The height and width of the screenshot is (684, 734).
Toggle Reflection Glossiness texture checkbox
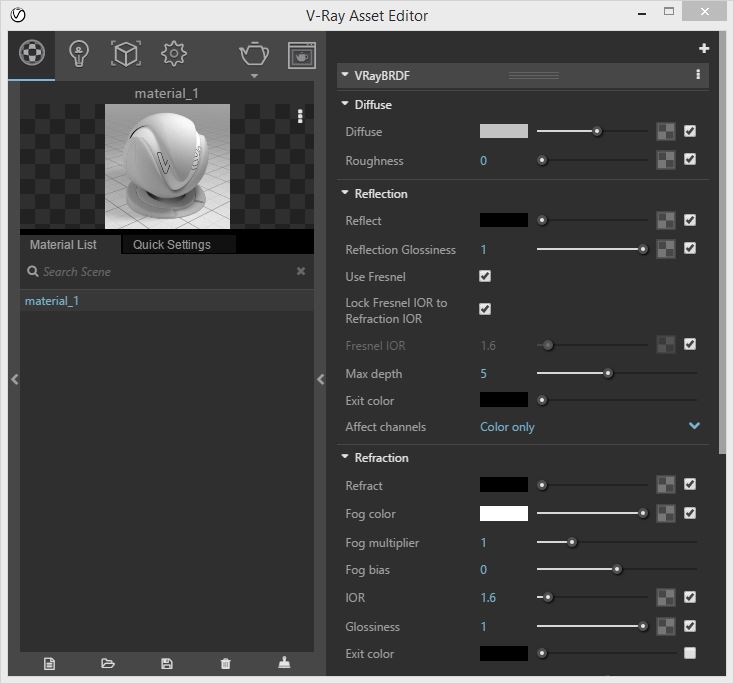(690, 248)
